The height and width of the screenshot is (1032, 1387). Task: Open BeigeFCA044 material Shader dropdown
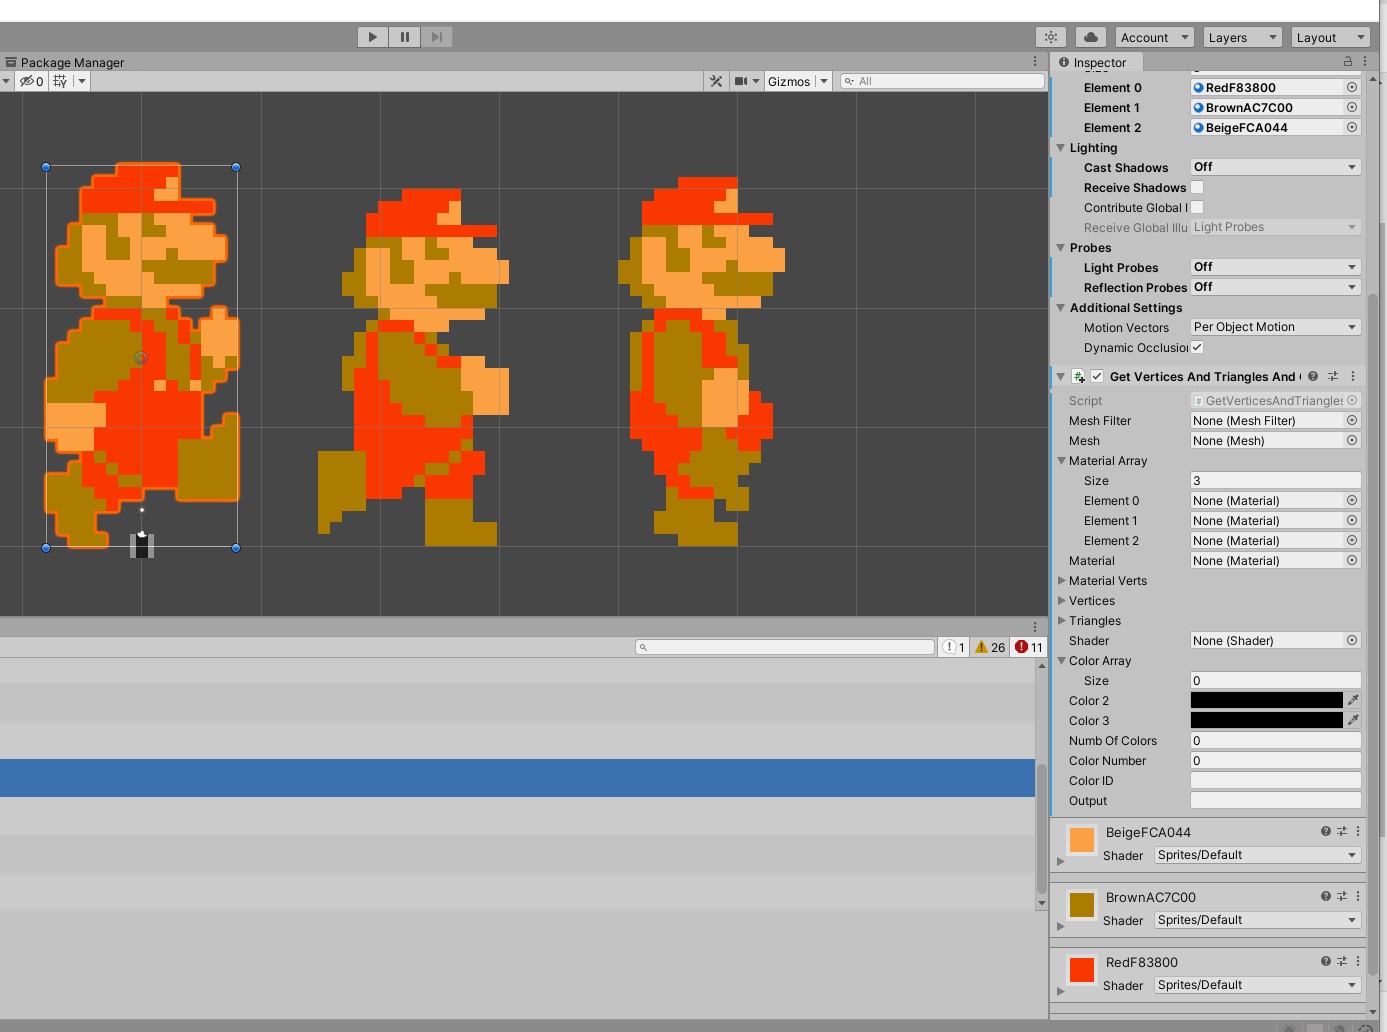(x=1257, y=855)
